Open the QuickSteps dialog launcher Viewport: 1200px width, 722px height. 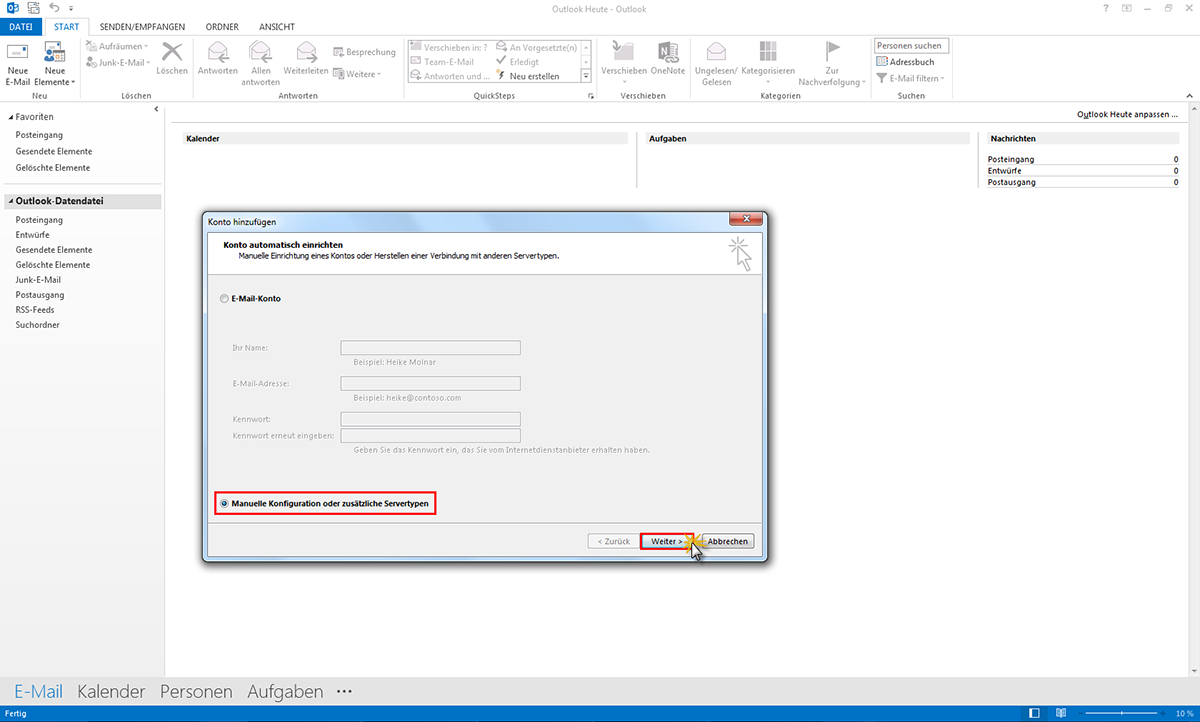click(x=591, y=96)
